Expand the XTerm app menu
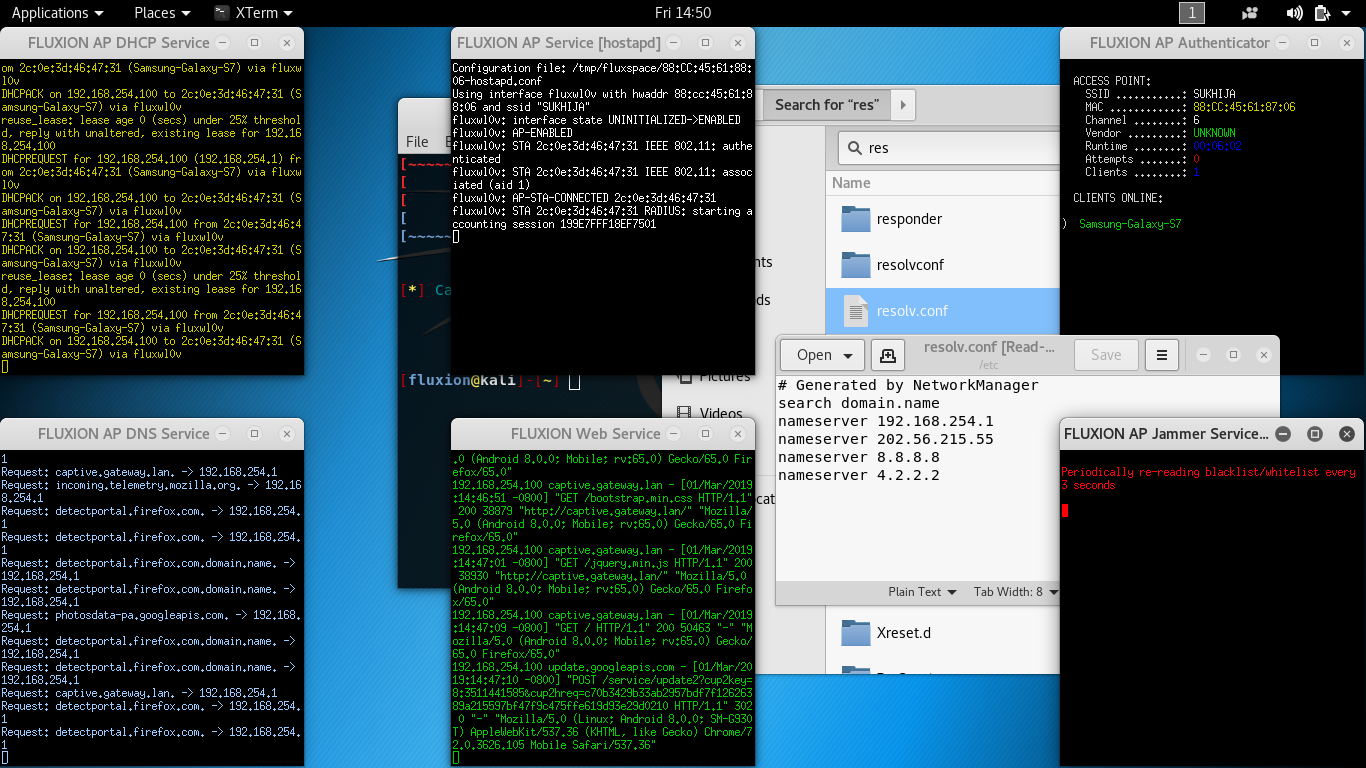 click(x=253, y=13)
